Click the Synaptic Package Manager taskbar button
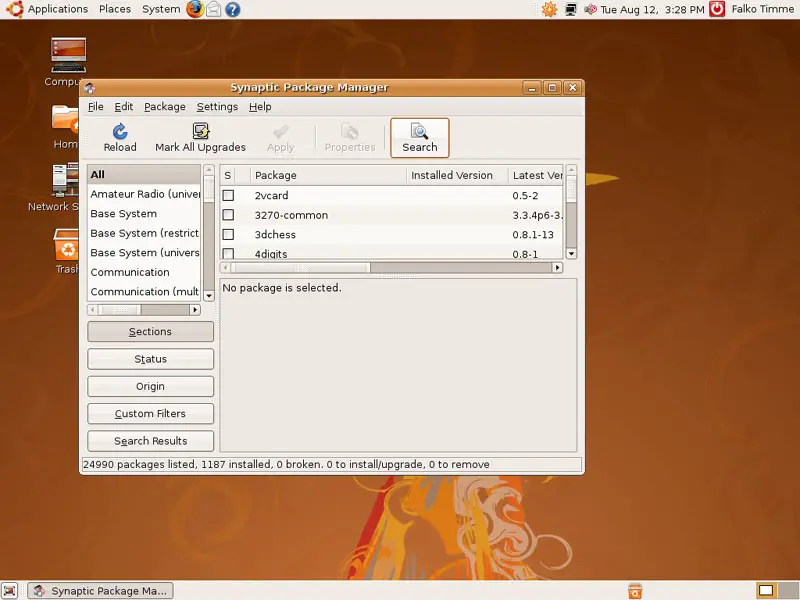This screenshot has width=800, height=600. click(x=101, y=591)
